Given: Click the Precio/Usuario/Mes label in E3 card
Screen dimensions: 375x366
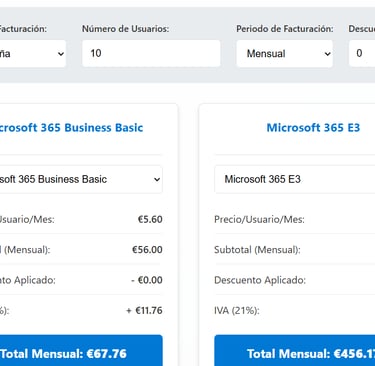Looking at the screenshot, I should 259,219.
